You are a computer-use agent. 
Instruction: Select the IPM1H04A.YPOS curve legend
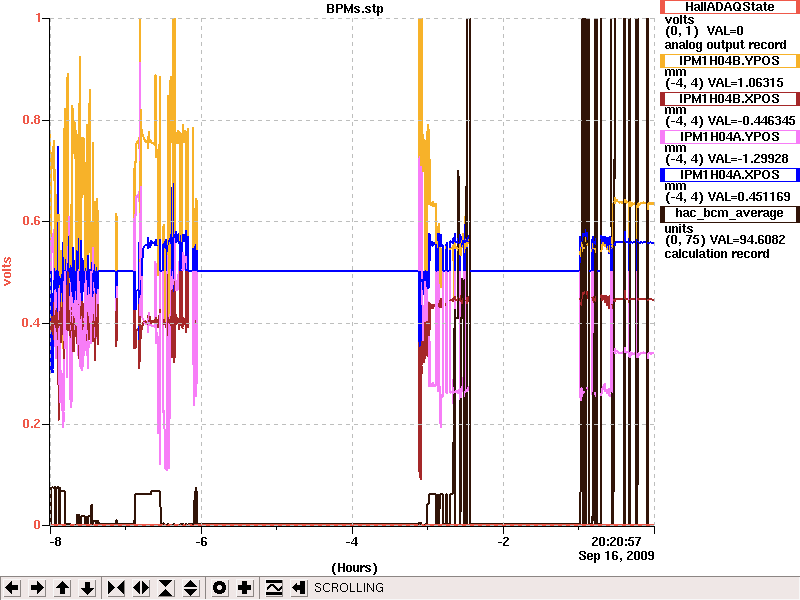pyautogui.click(x=730, y=137)
